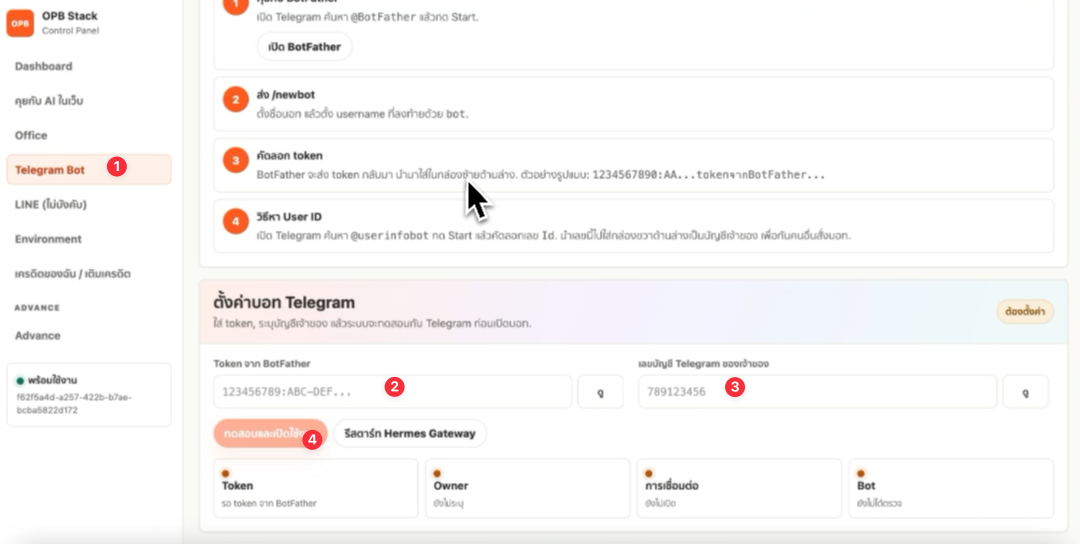Open the Dashboard page in sidebar

43,66
